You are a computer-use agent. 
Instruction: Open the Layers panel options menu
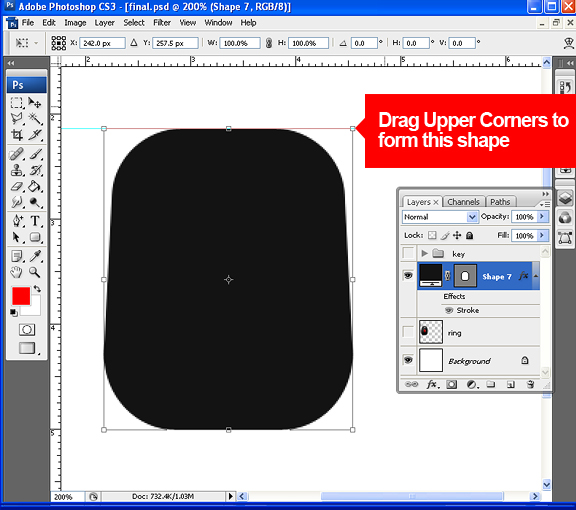click(x=545, y=204)
